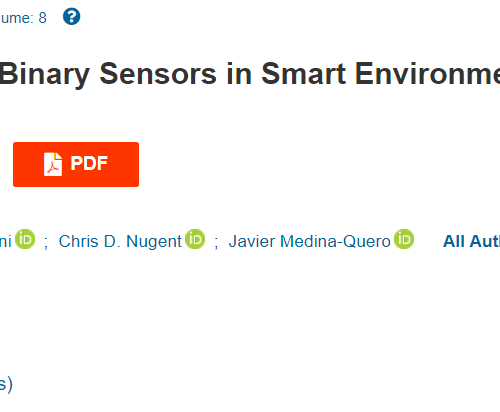Screen dimensions: 500x412
Task: Click the word 'Binary' in the title
Action: (44, 75)
